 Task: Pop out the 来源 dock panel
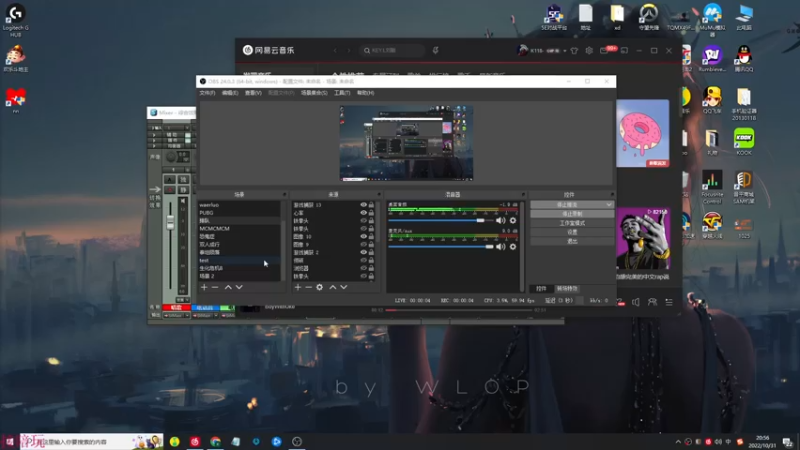click(x=379, y=194)
